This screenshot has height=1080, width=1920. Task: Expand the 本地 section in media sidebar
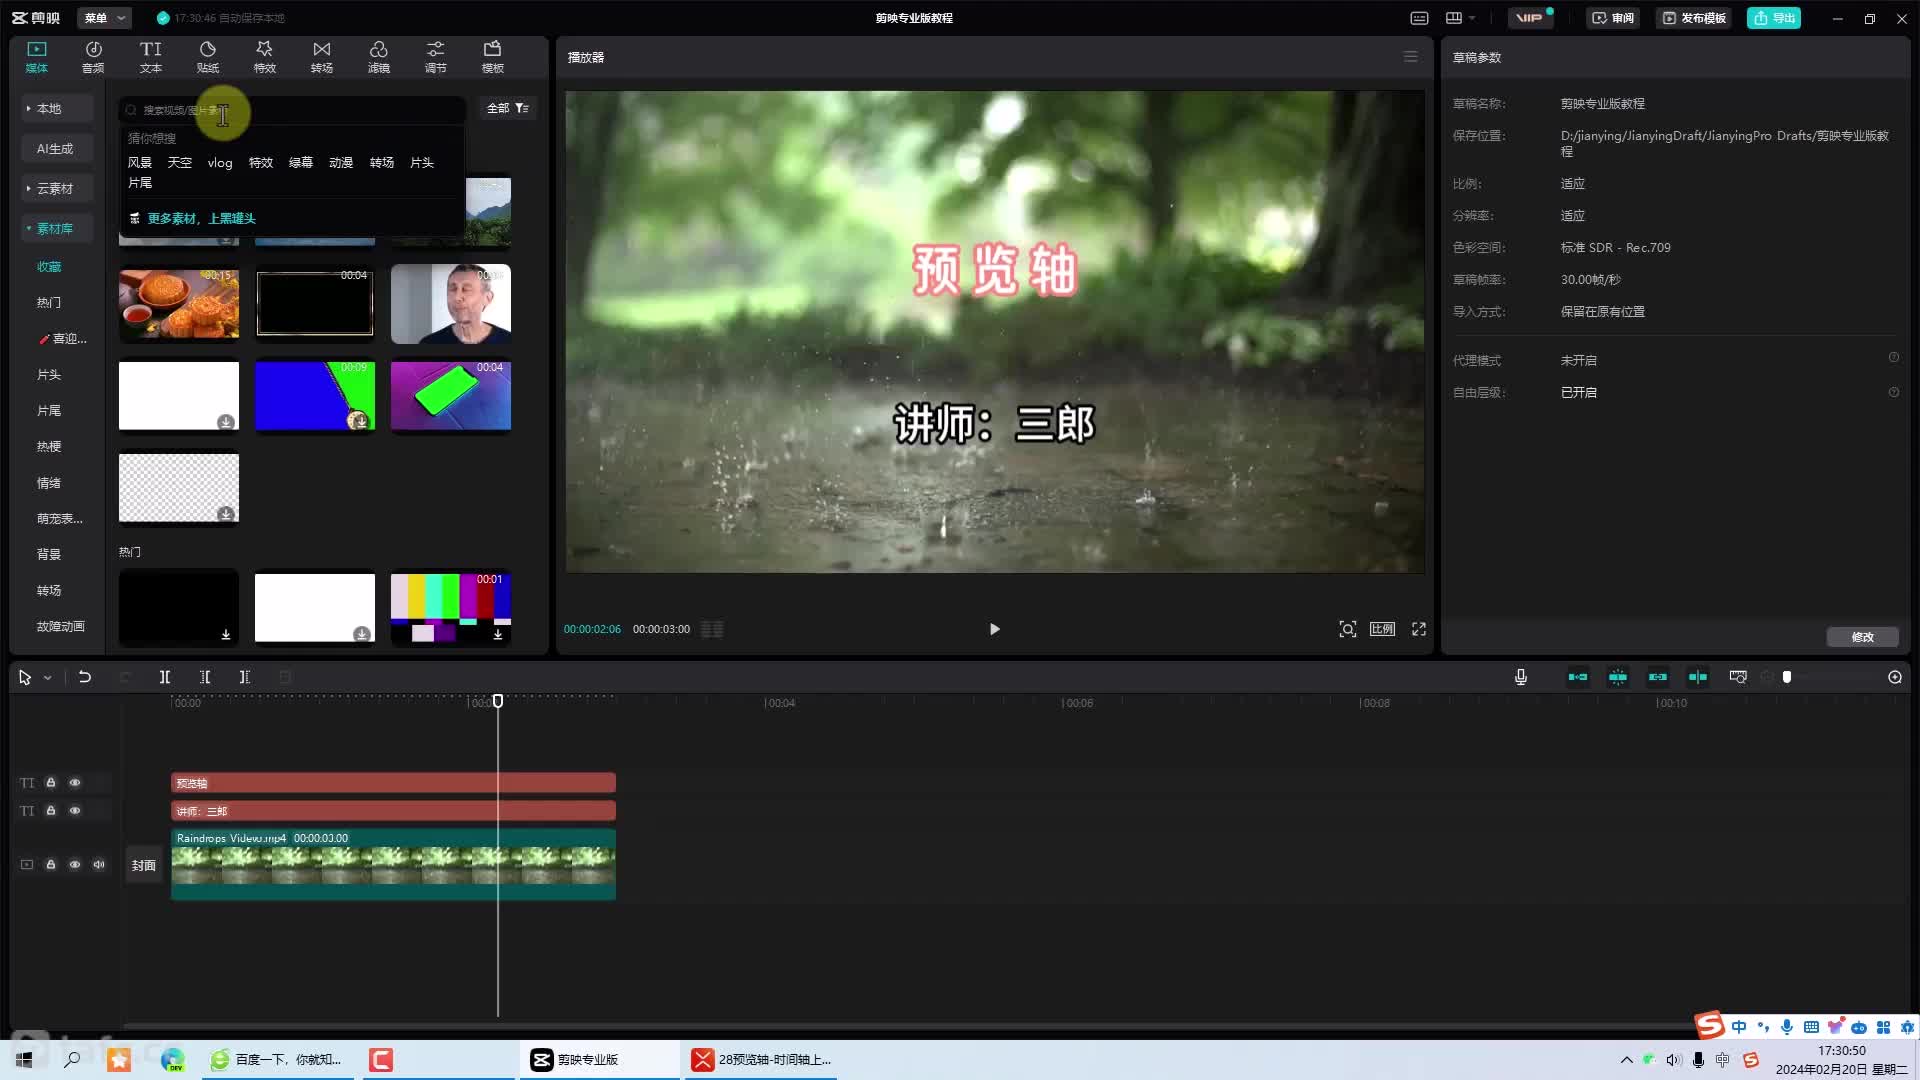[x=56, y=108]
